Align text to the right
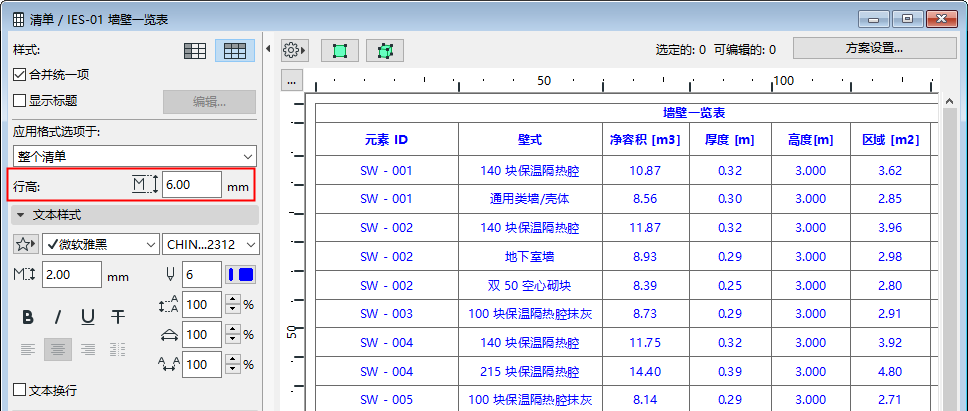The height and width of the screenshot is (411, 968). pyautogui.click(x=88, y=349)
